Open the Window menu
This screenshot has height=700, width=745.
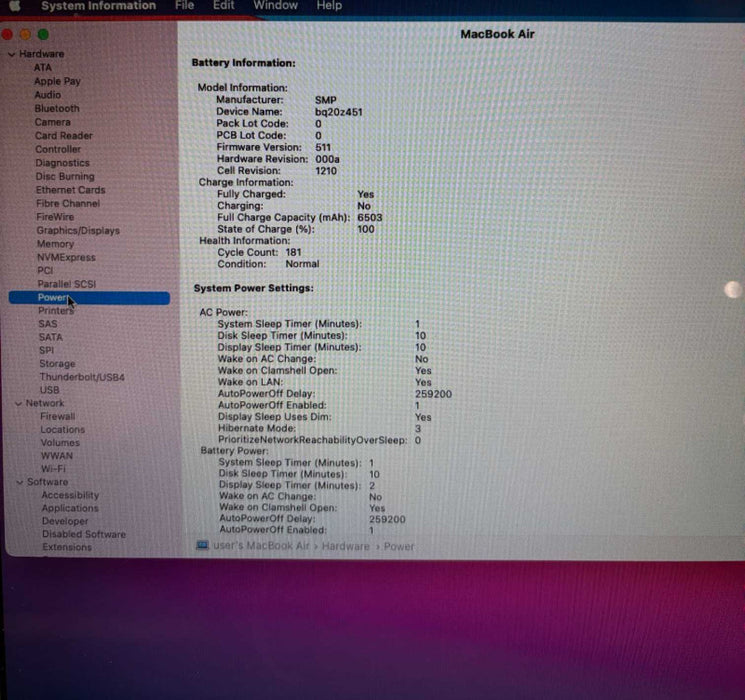[276, 5]
